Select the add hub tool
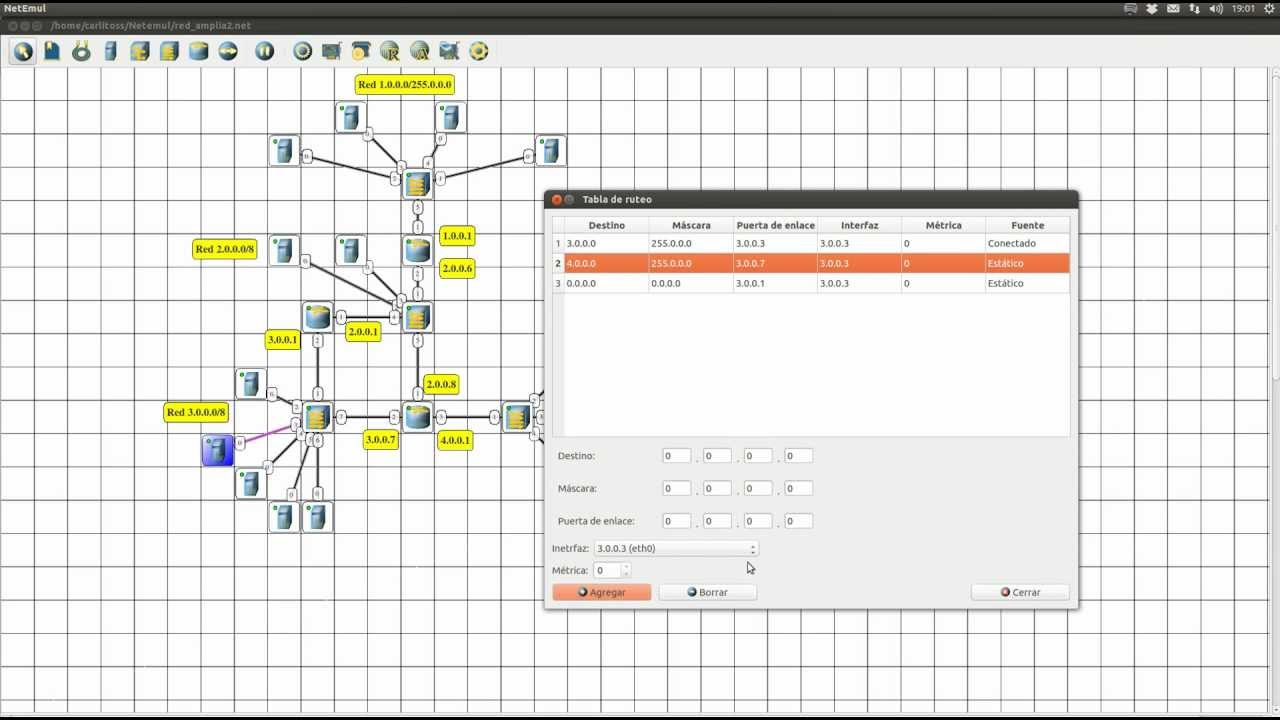 click(140, 51)
